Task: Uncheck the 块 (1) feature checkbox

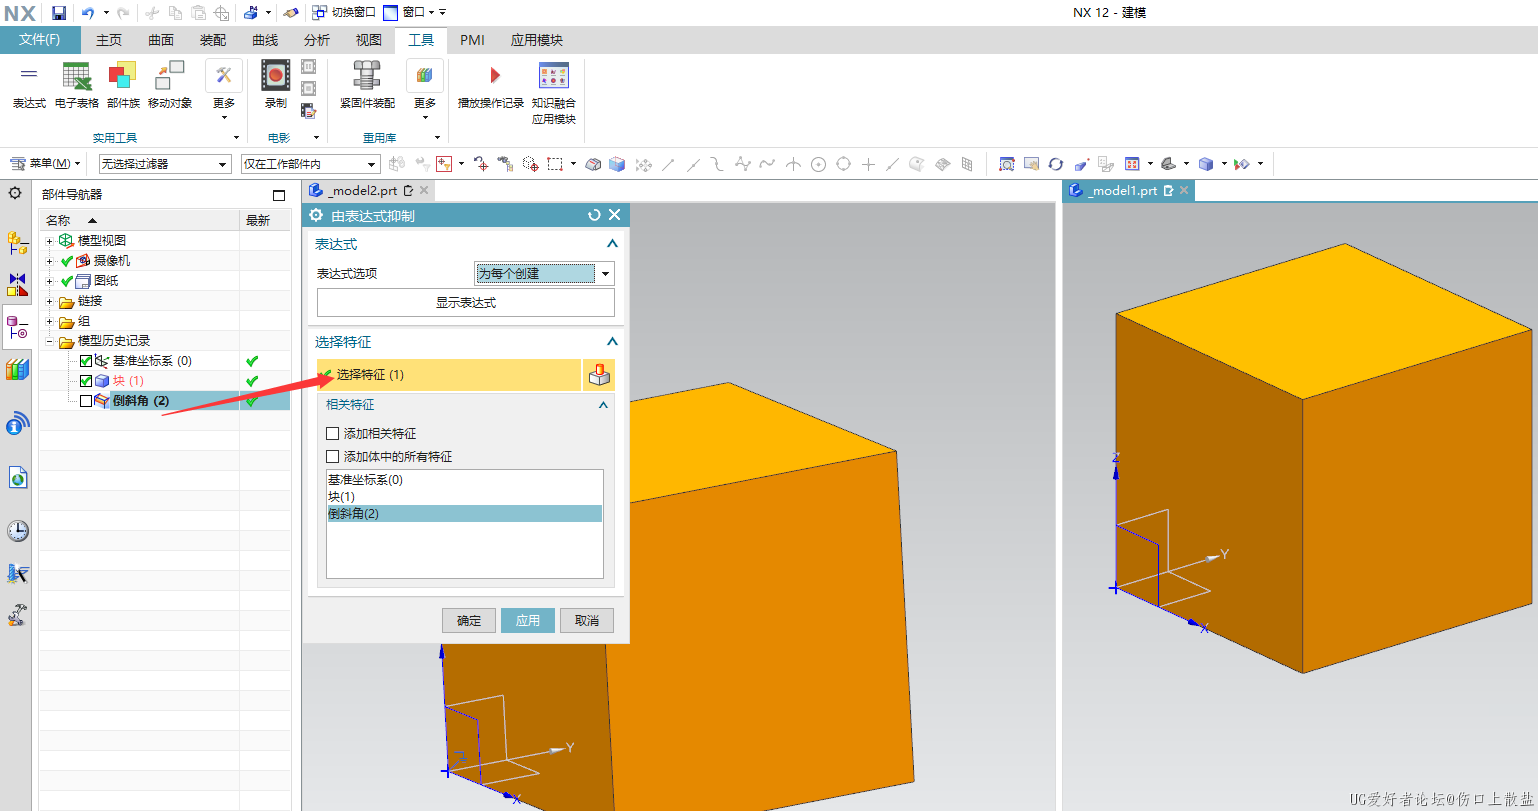Action: tap(86, 381)
